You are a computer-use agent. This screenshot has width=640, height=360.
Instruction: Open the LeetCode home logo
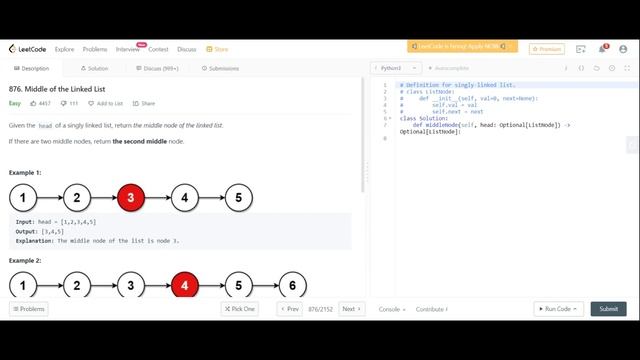[x=27, y=49]
